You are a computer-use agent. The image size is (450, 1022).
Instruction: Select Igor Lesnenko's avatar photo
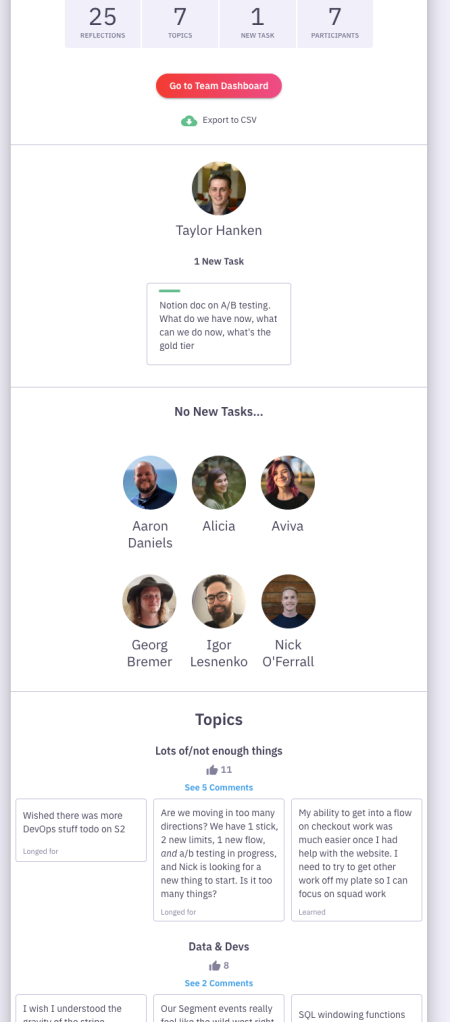pos(218,601)
